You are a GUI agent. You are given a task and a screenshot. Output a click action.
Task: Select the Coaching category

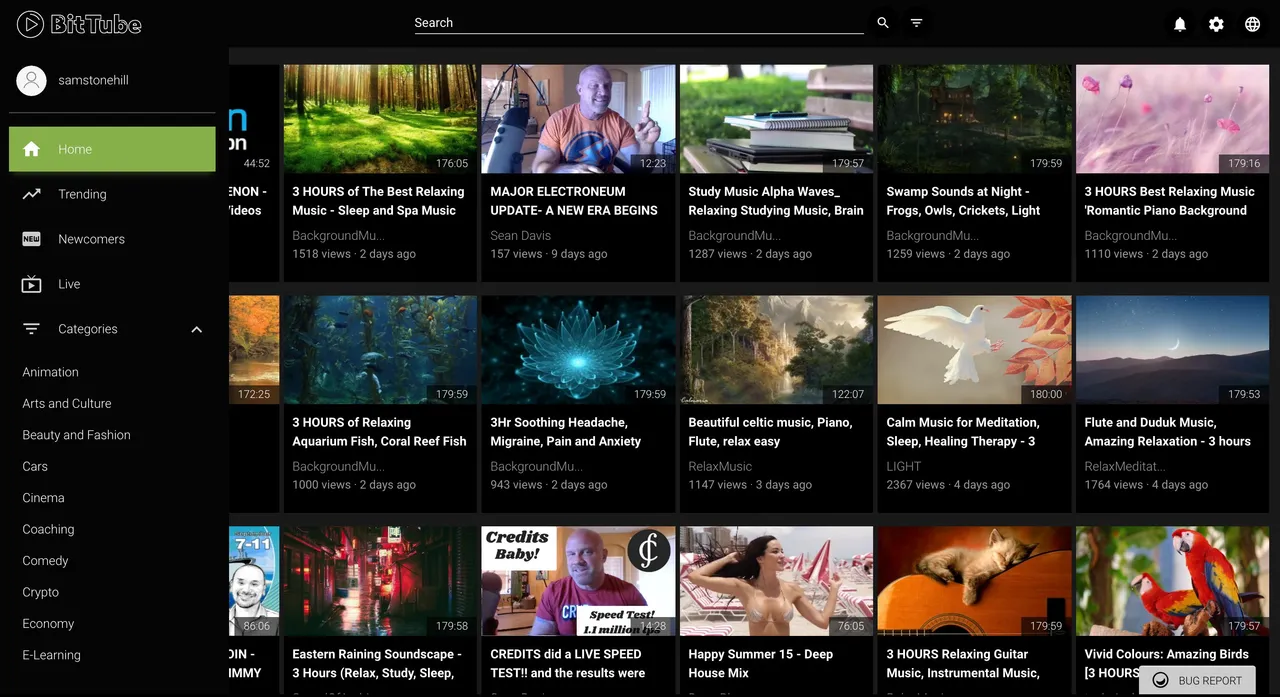point(48,529)
